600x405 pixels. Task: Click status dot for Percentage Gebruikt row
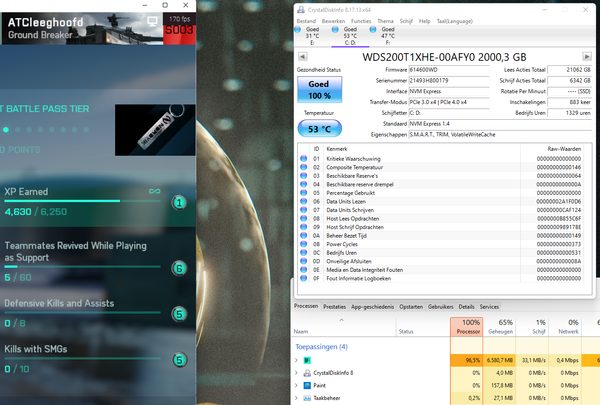(303, 193)
